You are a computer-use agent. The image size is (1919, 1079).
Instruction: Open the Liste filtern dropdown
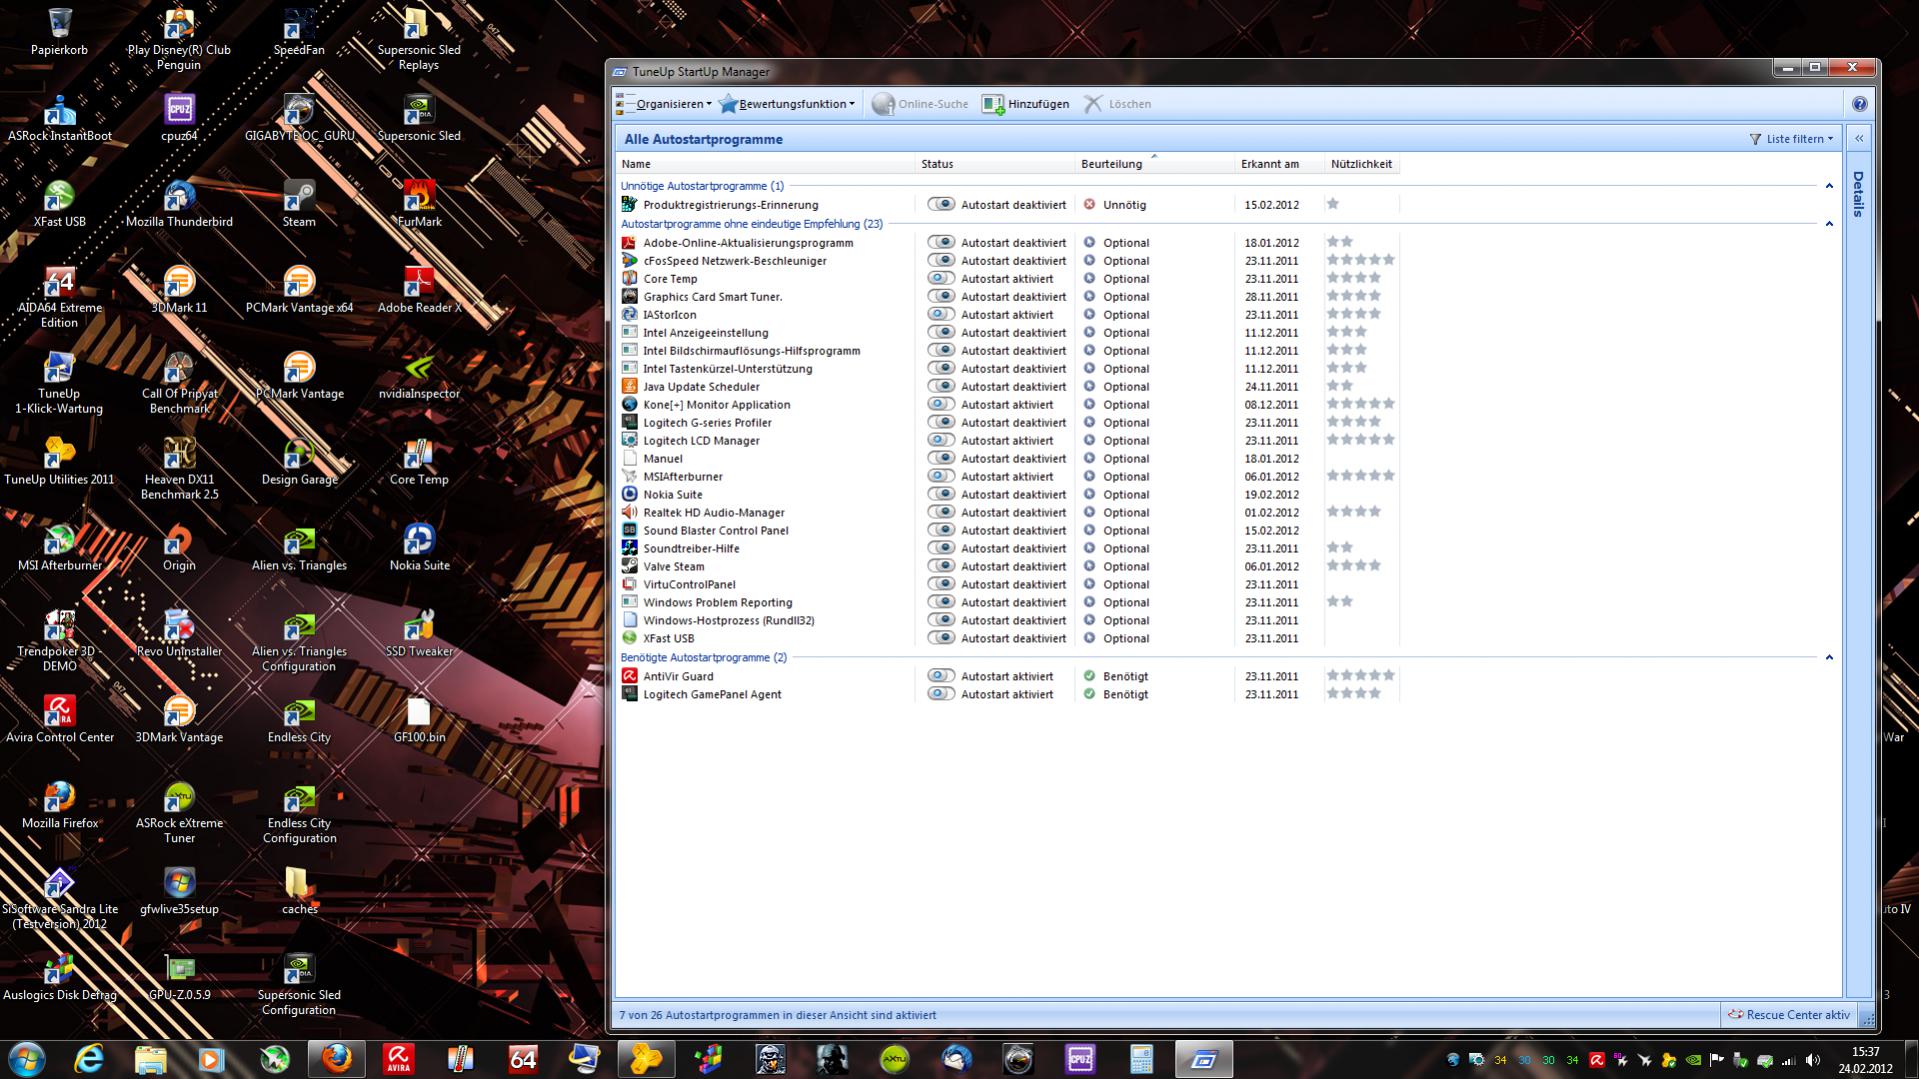pyautogui.click(x=1792, y=139)
